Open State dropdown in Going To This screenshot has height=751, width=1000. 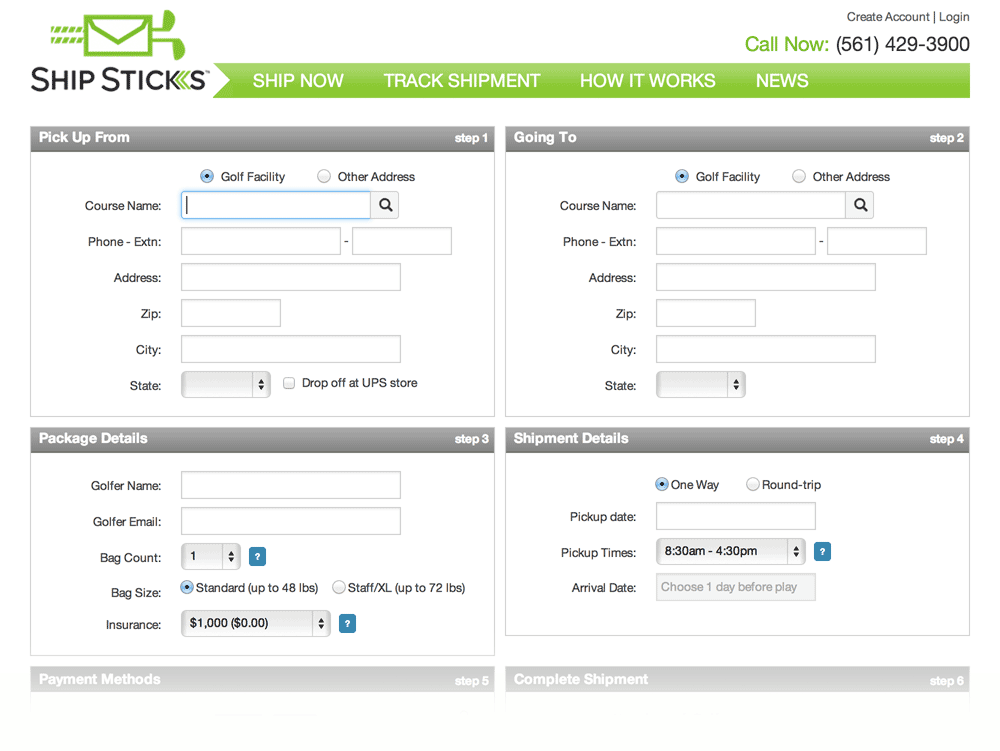point(701,384)
